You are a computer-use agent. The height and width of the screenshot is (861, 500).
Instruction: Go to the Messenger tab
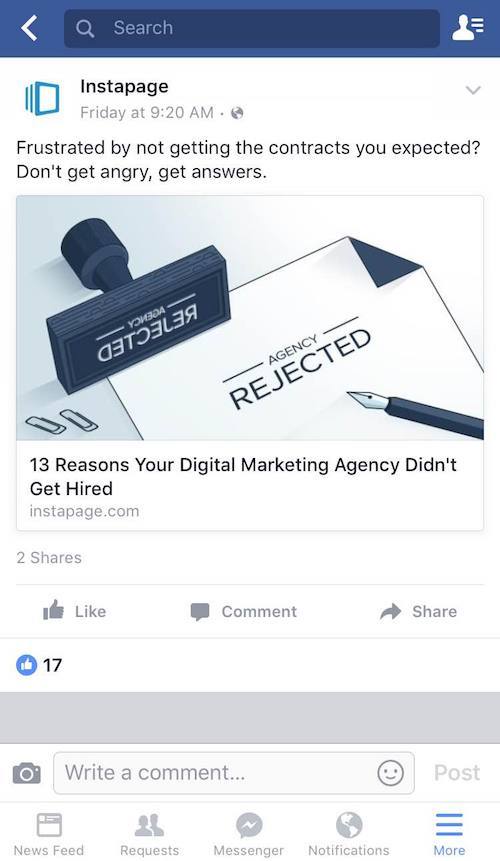coord(249,834)
